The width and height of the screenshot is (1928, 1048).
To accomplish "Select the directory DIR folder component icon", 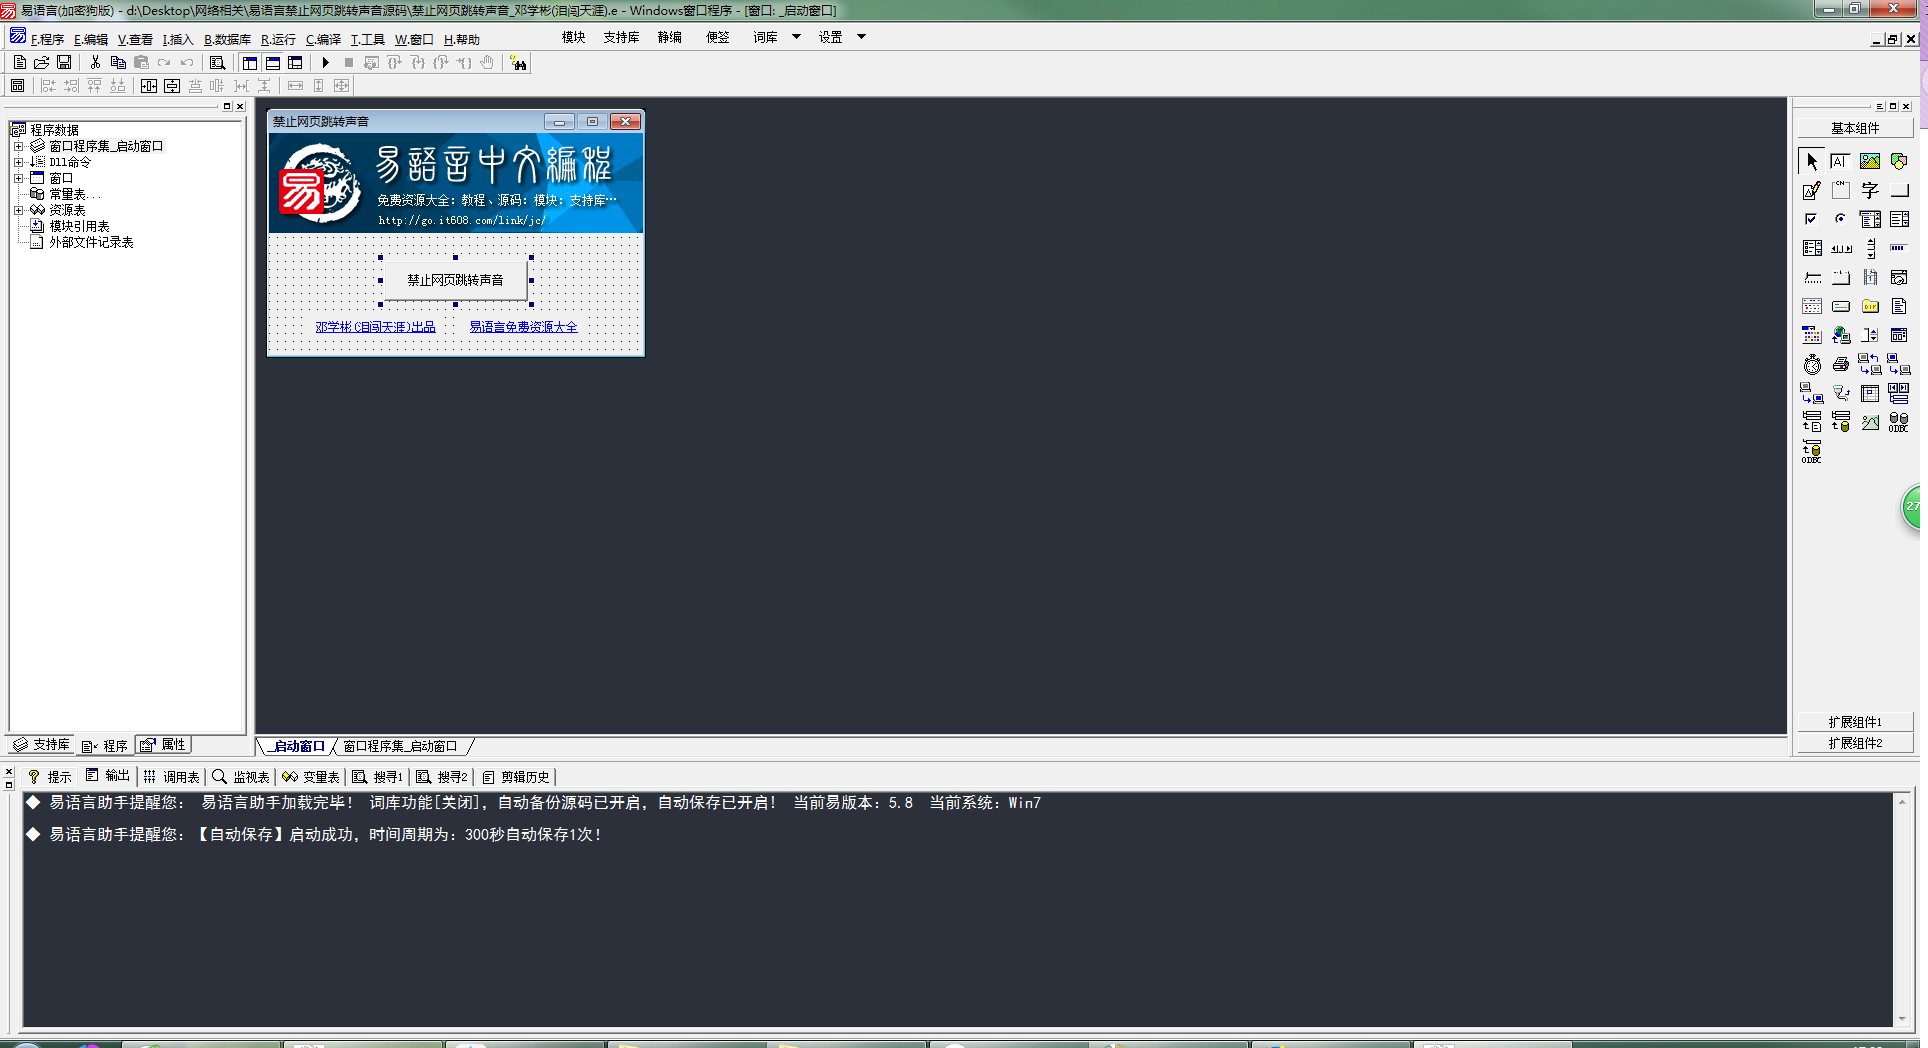I will (1870, 306).
